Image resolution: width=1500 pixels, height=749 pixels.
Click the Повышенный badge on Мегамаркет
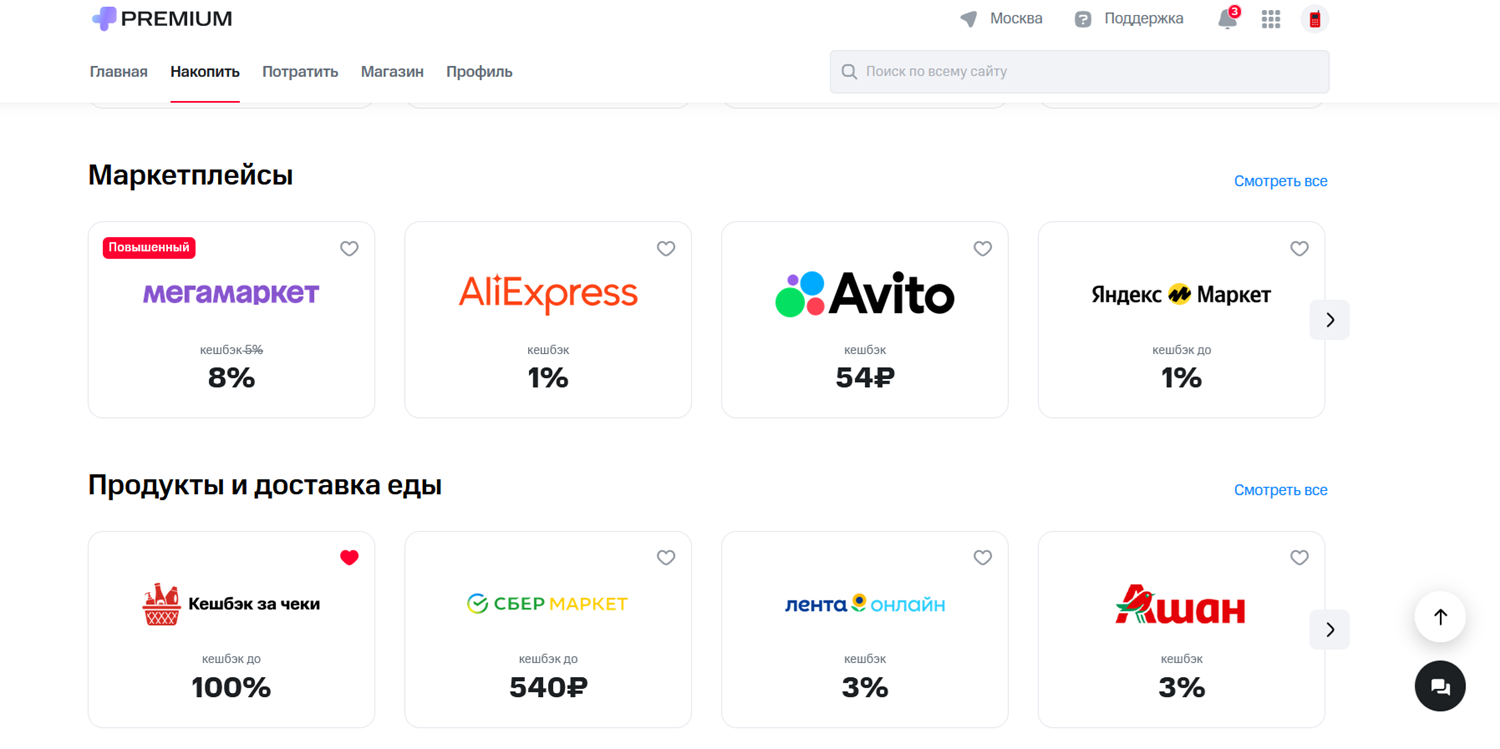click(x=149, y=248)
